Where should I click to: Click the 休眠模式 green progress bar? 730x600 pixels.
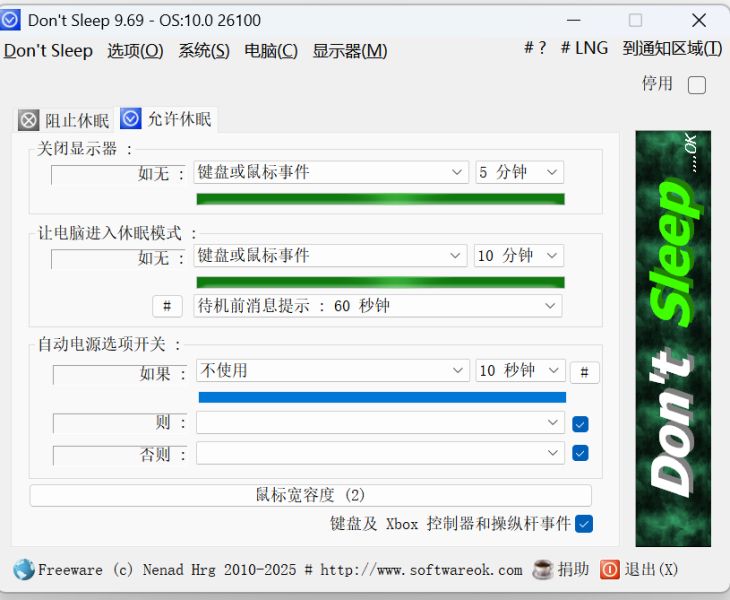380,282
